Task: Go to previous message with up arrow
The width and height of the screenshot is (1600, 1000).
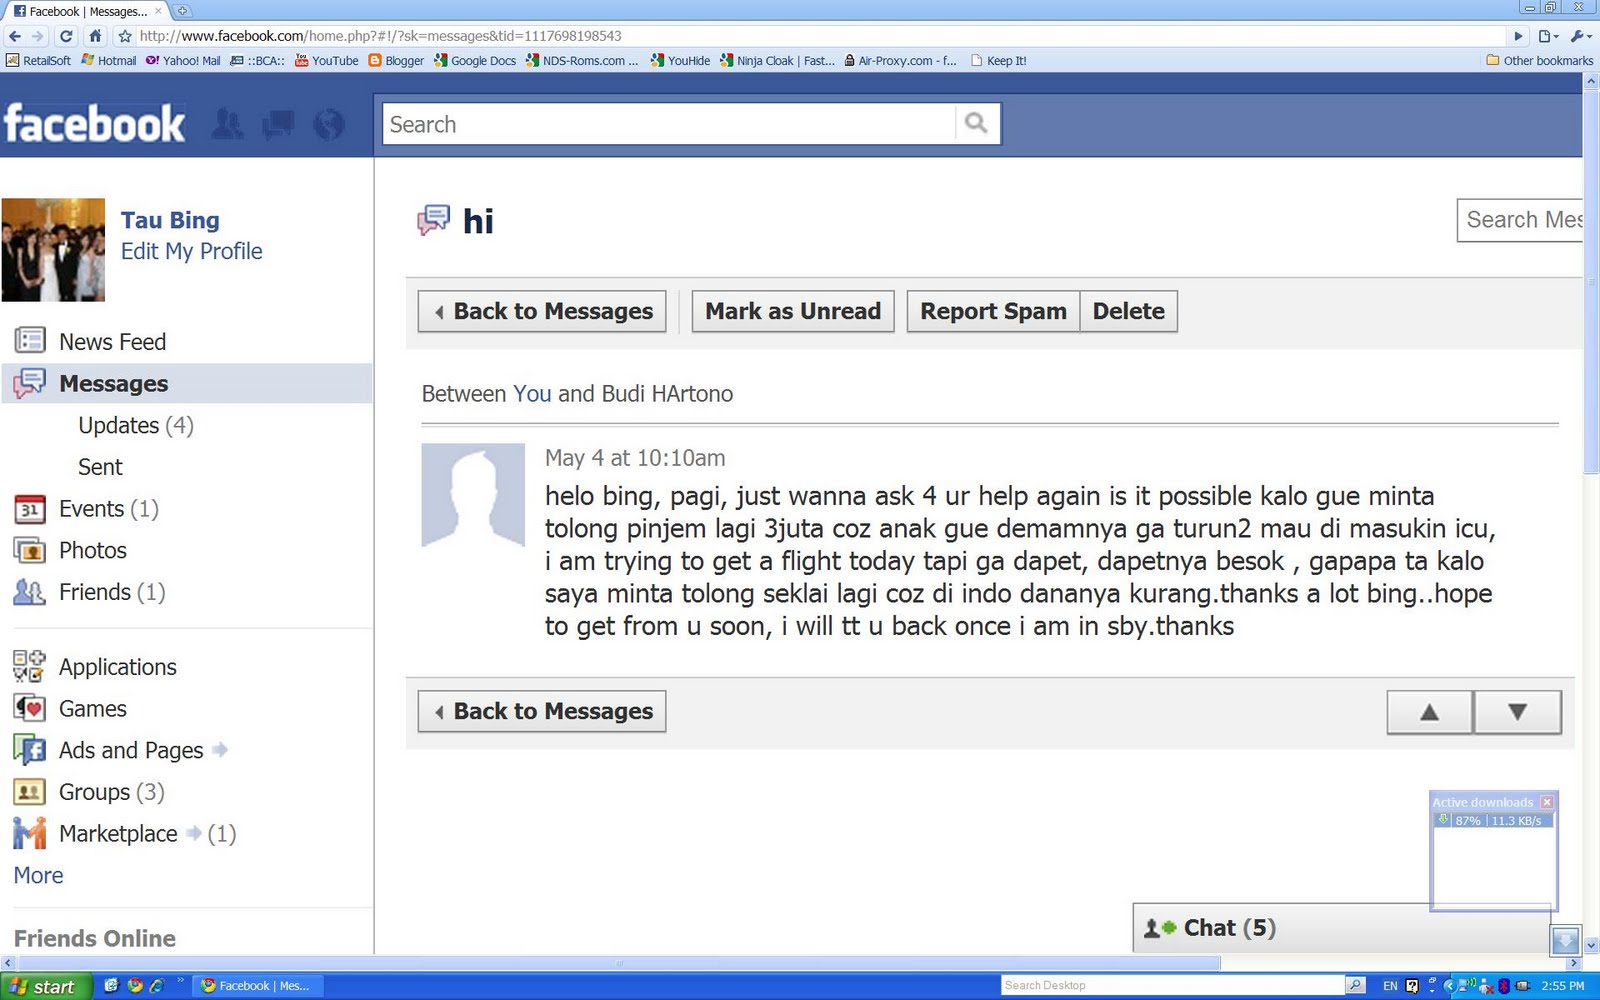Action: pyautogui.click(x=1429, y=712)
